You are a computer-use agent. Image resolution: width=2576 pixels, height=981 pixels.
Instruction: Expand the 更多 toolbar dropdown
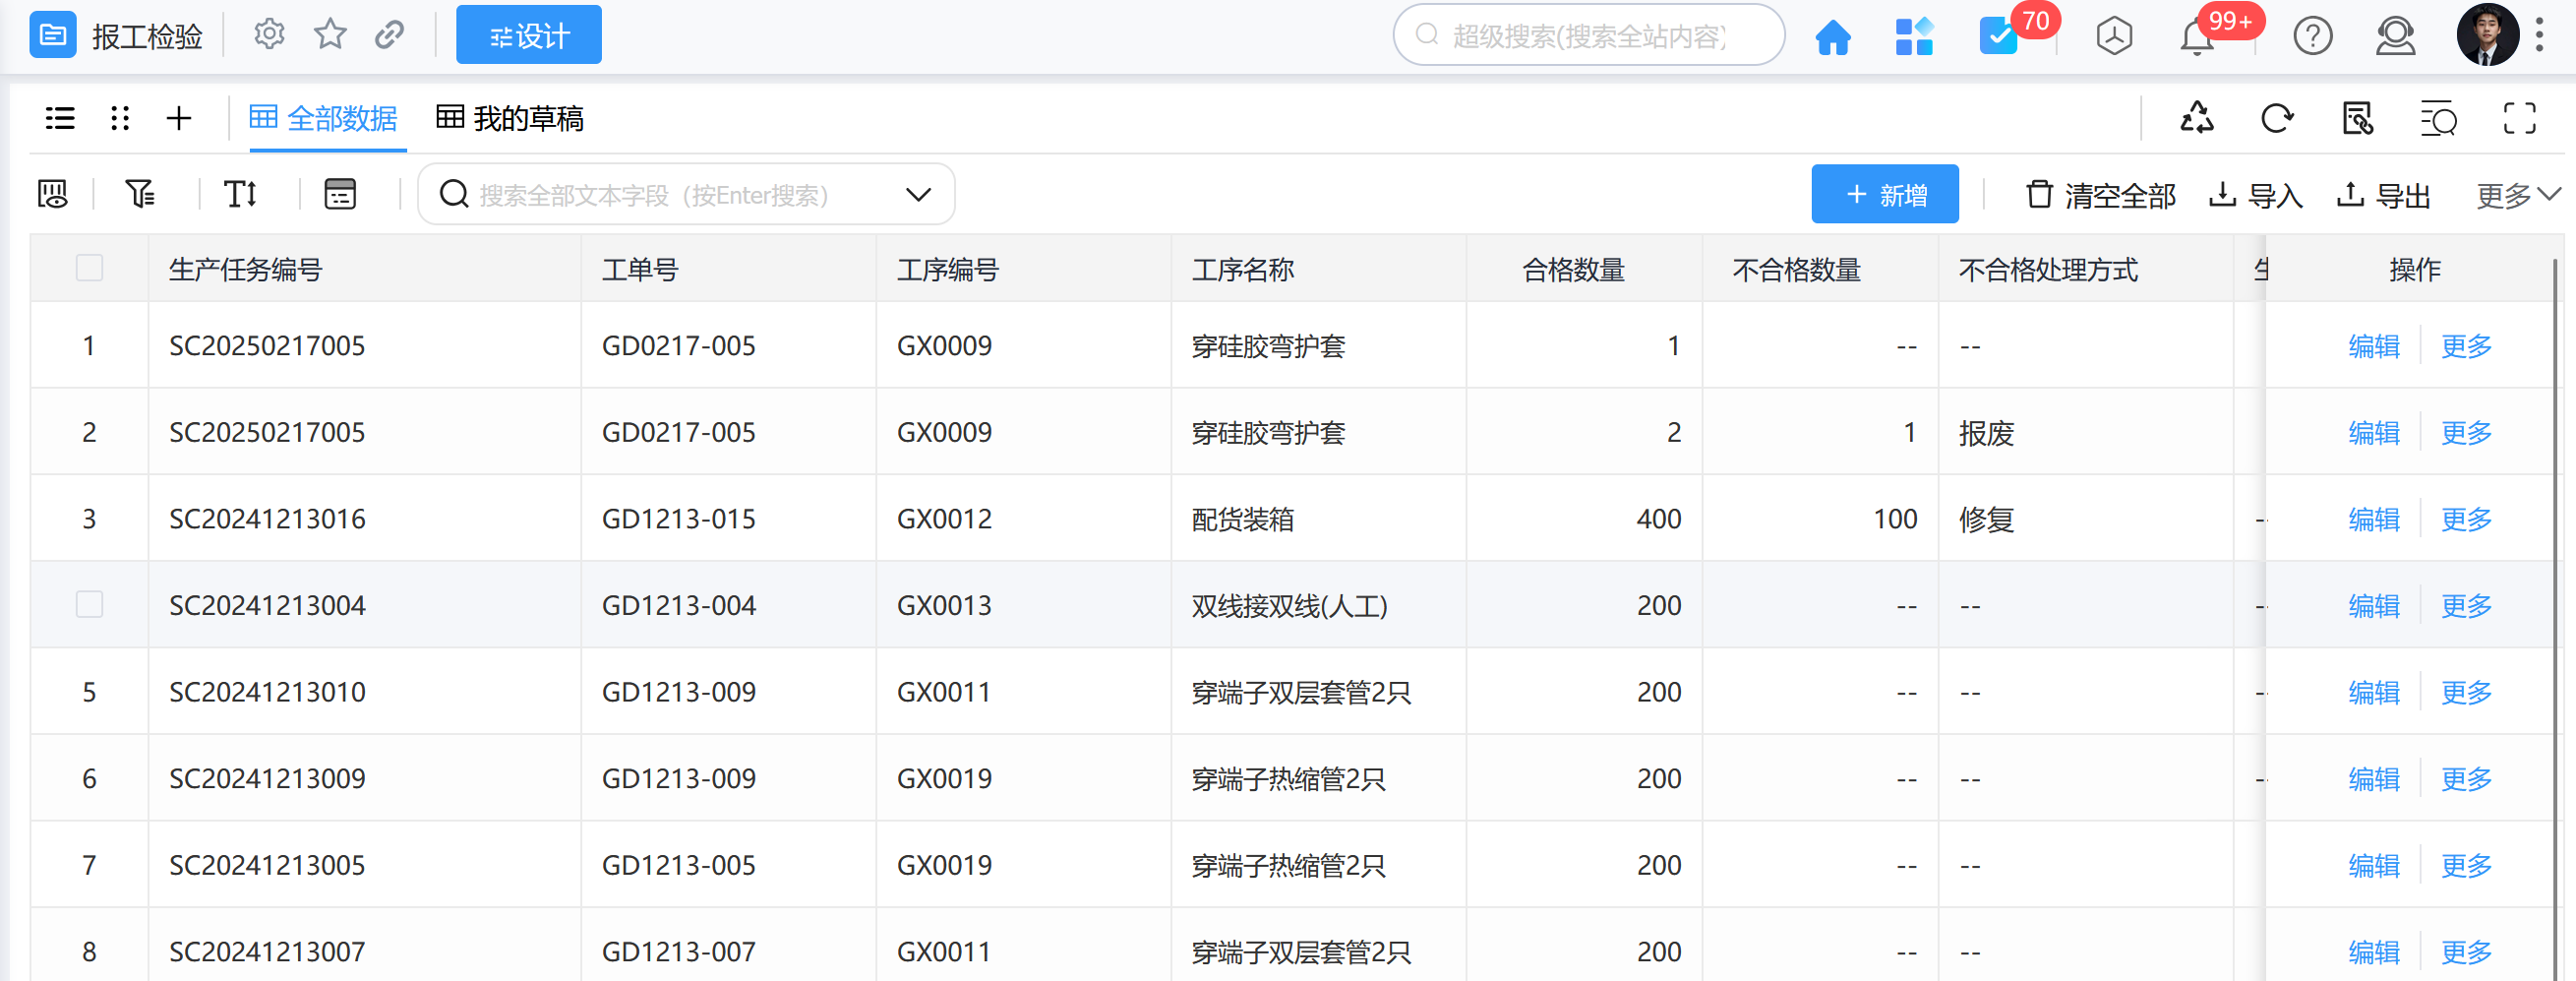point(2517,195)
